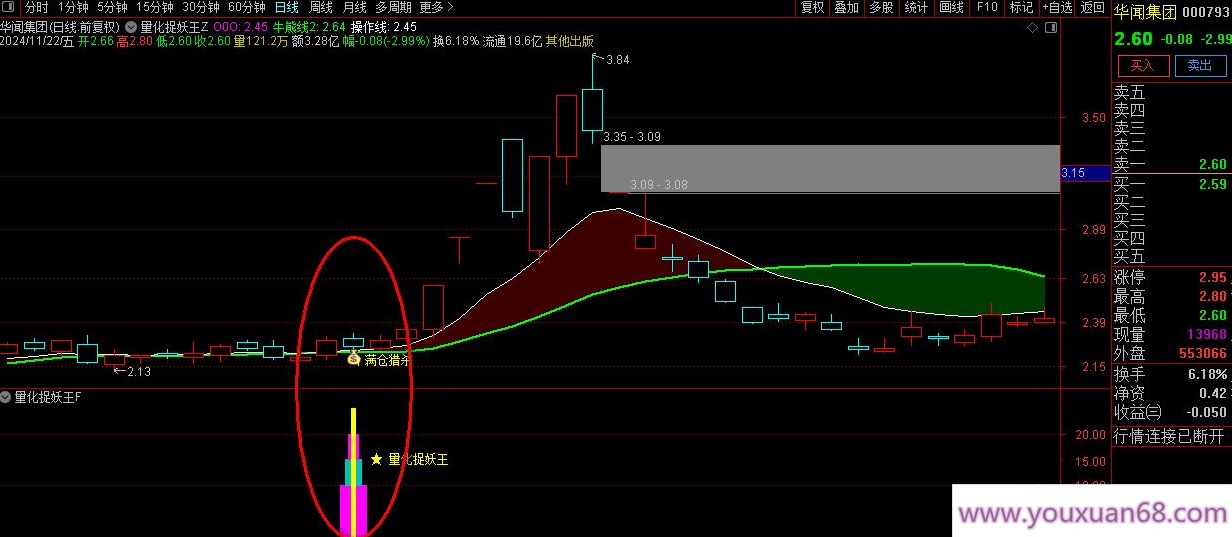Click the diamond icon above the chart
This screenshot has width=1232, height=537.
click(x=1032, y=28)
